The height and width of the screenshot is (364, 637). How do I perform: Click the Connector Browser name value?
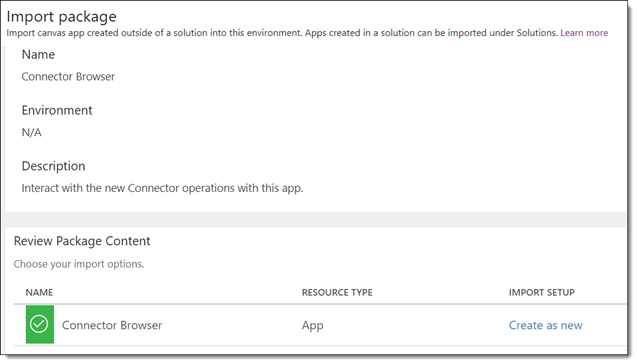coord(68,77)
